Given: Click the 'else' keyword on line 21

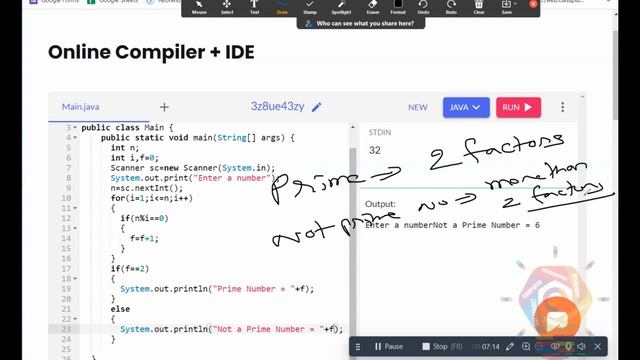Looking at the screenshot, I should coord(120,309).
